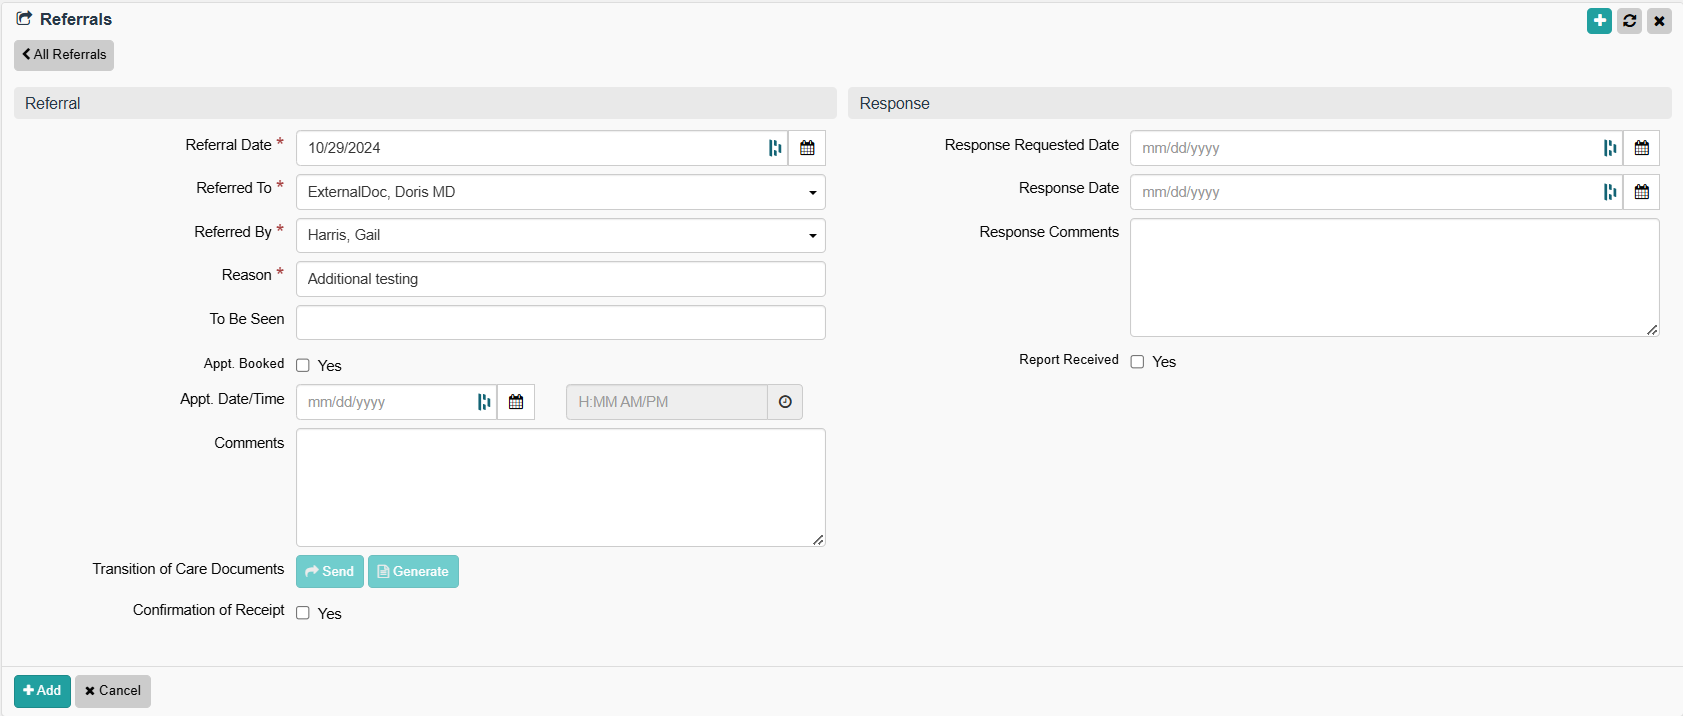
Task: Click in the Response Comments text area
Action: point(1394,278)
